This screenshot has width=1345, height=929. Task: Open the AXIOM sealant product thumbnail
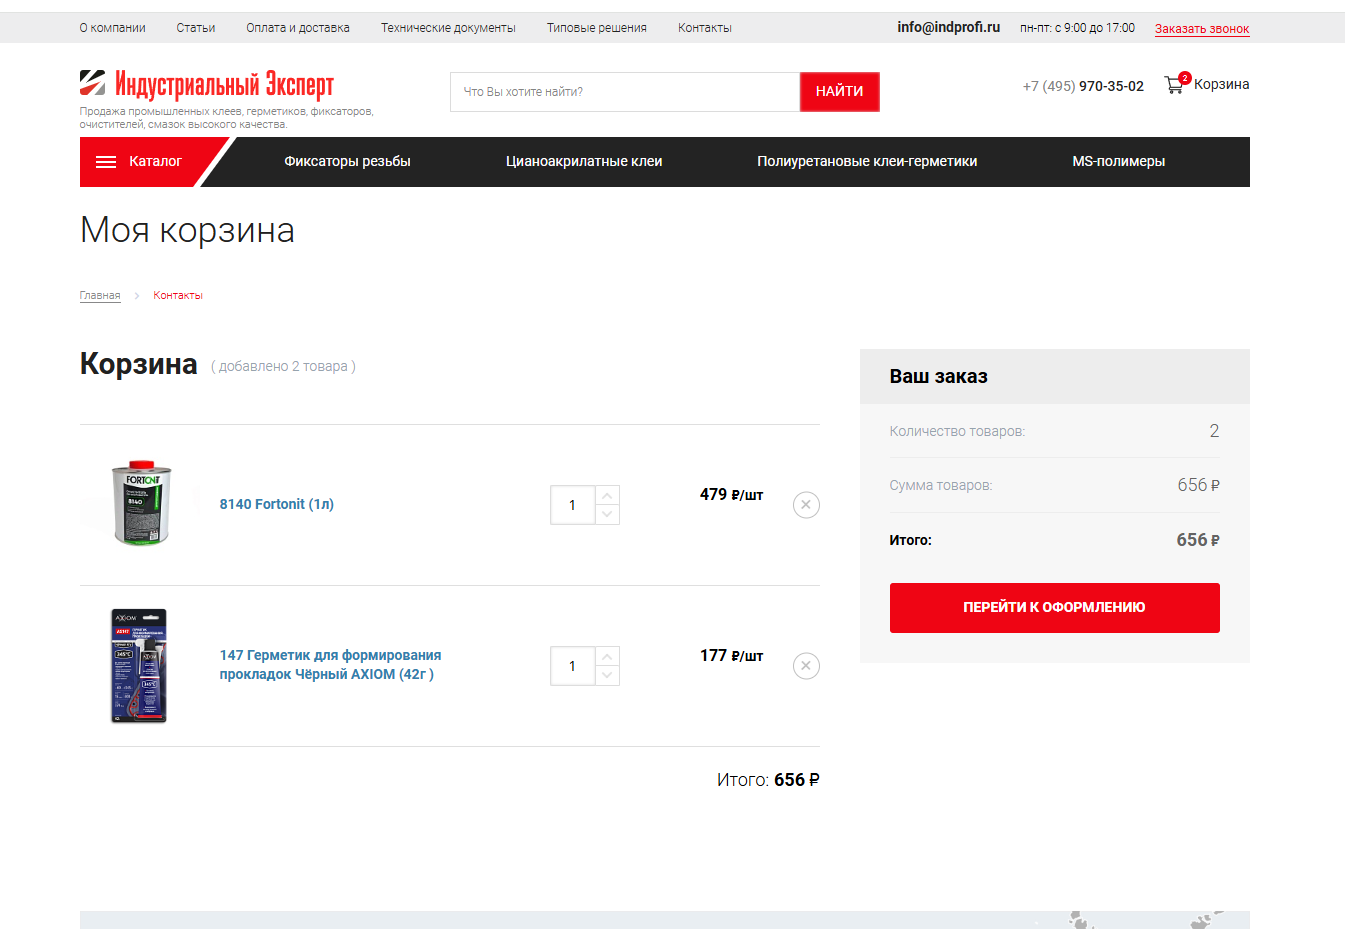[x=139, y=665]
